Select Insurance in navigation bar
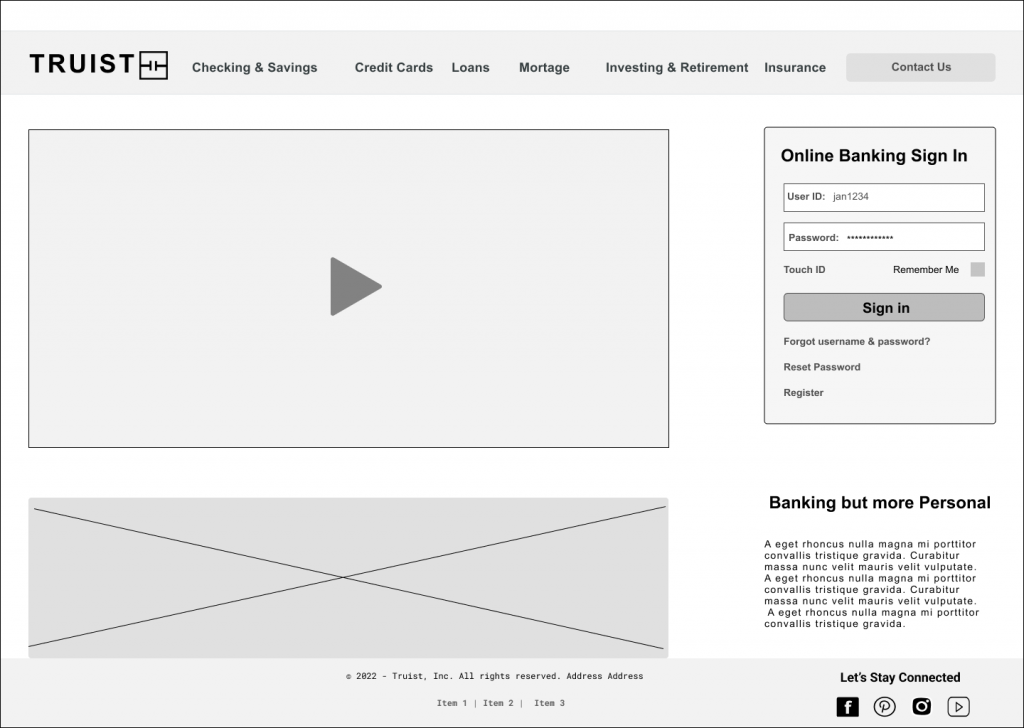Image resolution: width=1024 pixels, height=728 pixels. click(795, 68)
